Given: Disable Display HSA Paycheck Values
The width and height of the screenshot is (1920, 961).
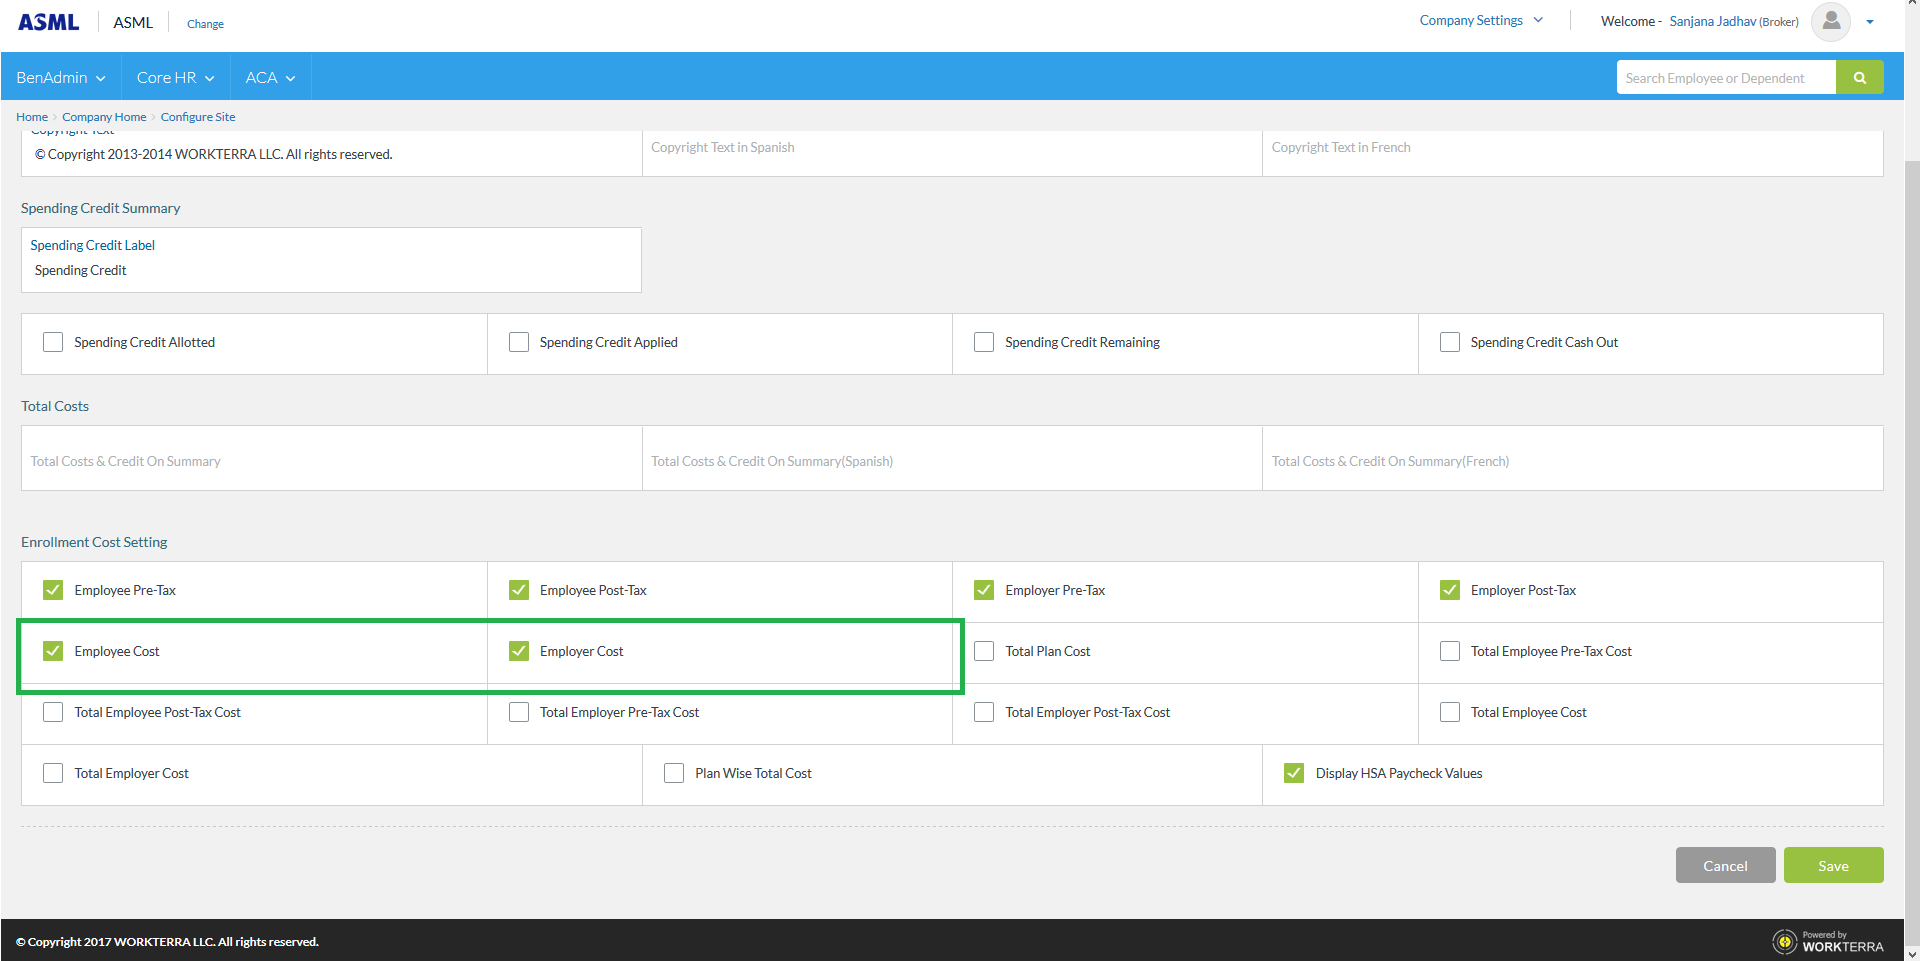Looking at the screenshot, I should coord(1294,773).
